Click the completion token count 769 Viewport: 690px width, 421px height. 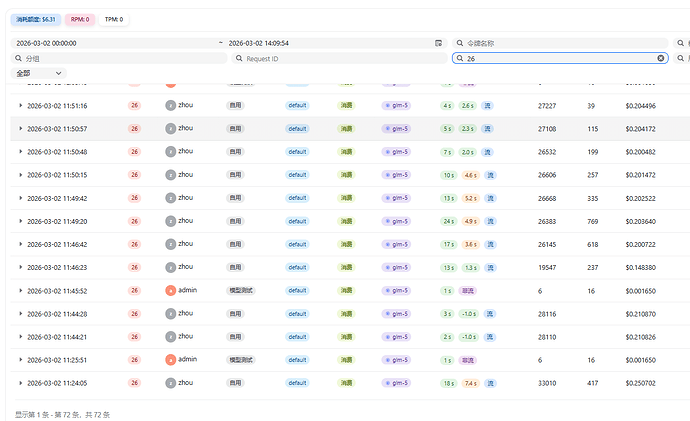[x=592, y=221]
